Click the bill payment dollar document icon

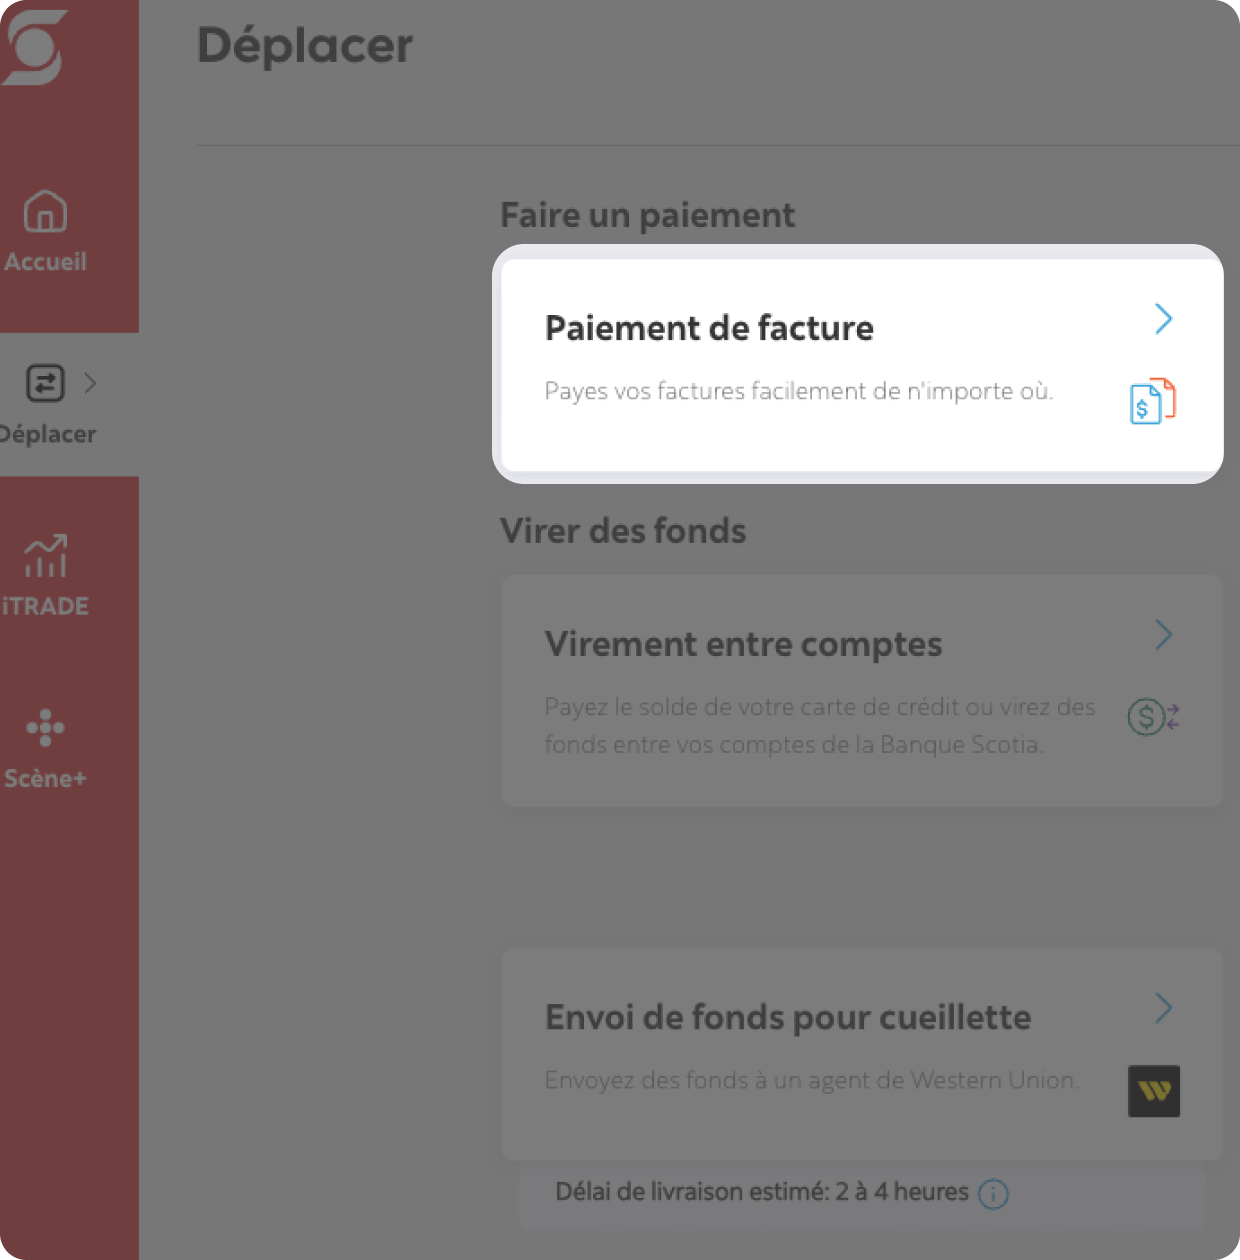point(1153,401)
